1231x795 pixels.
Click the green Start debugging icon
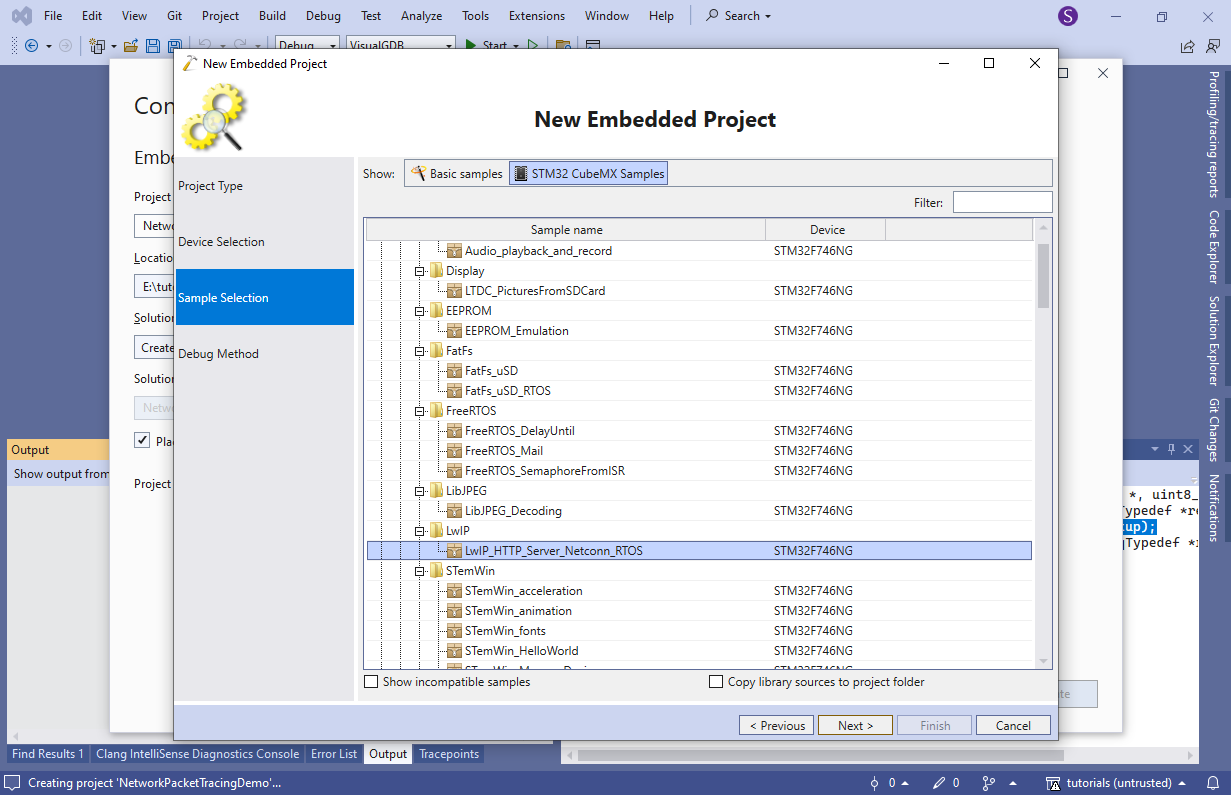tap(470, 45)
